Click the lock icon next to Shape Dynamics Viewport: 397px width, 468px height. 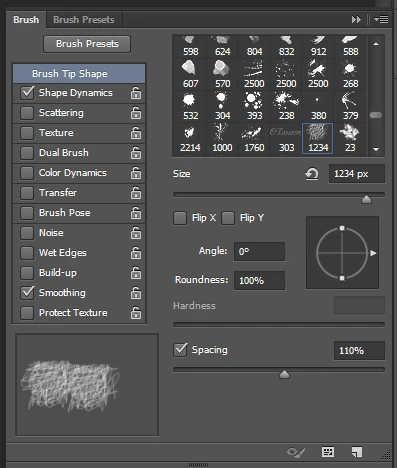click(x=136, y=93)
